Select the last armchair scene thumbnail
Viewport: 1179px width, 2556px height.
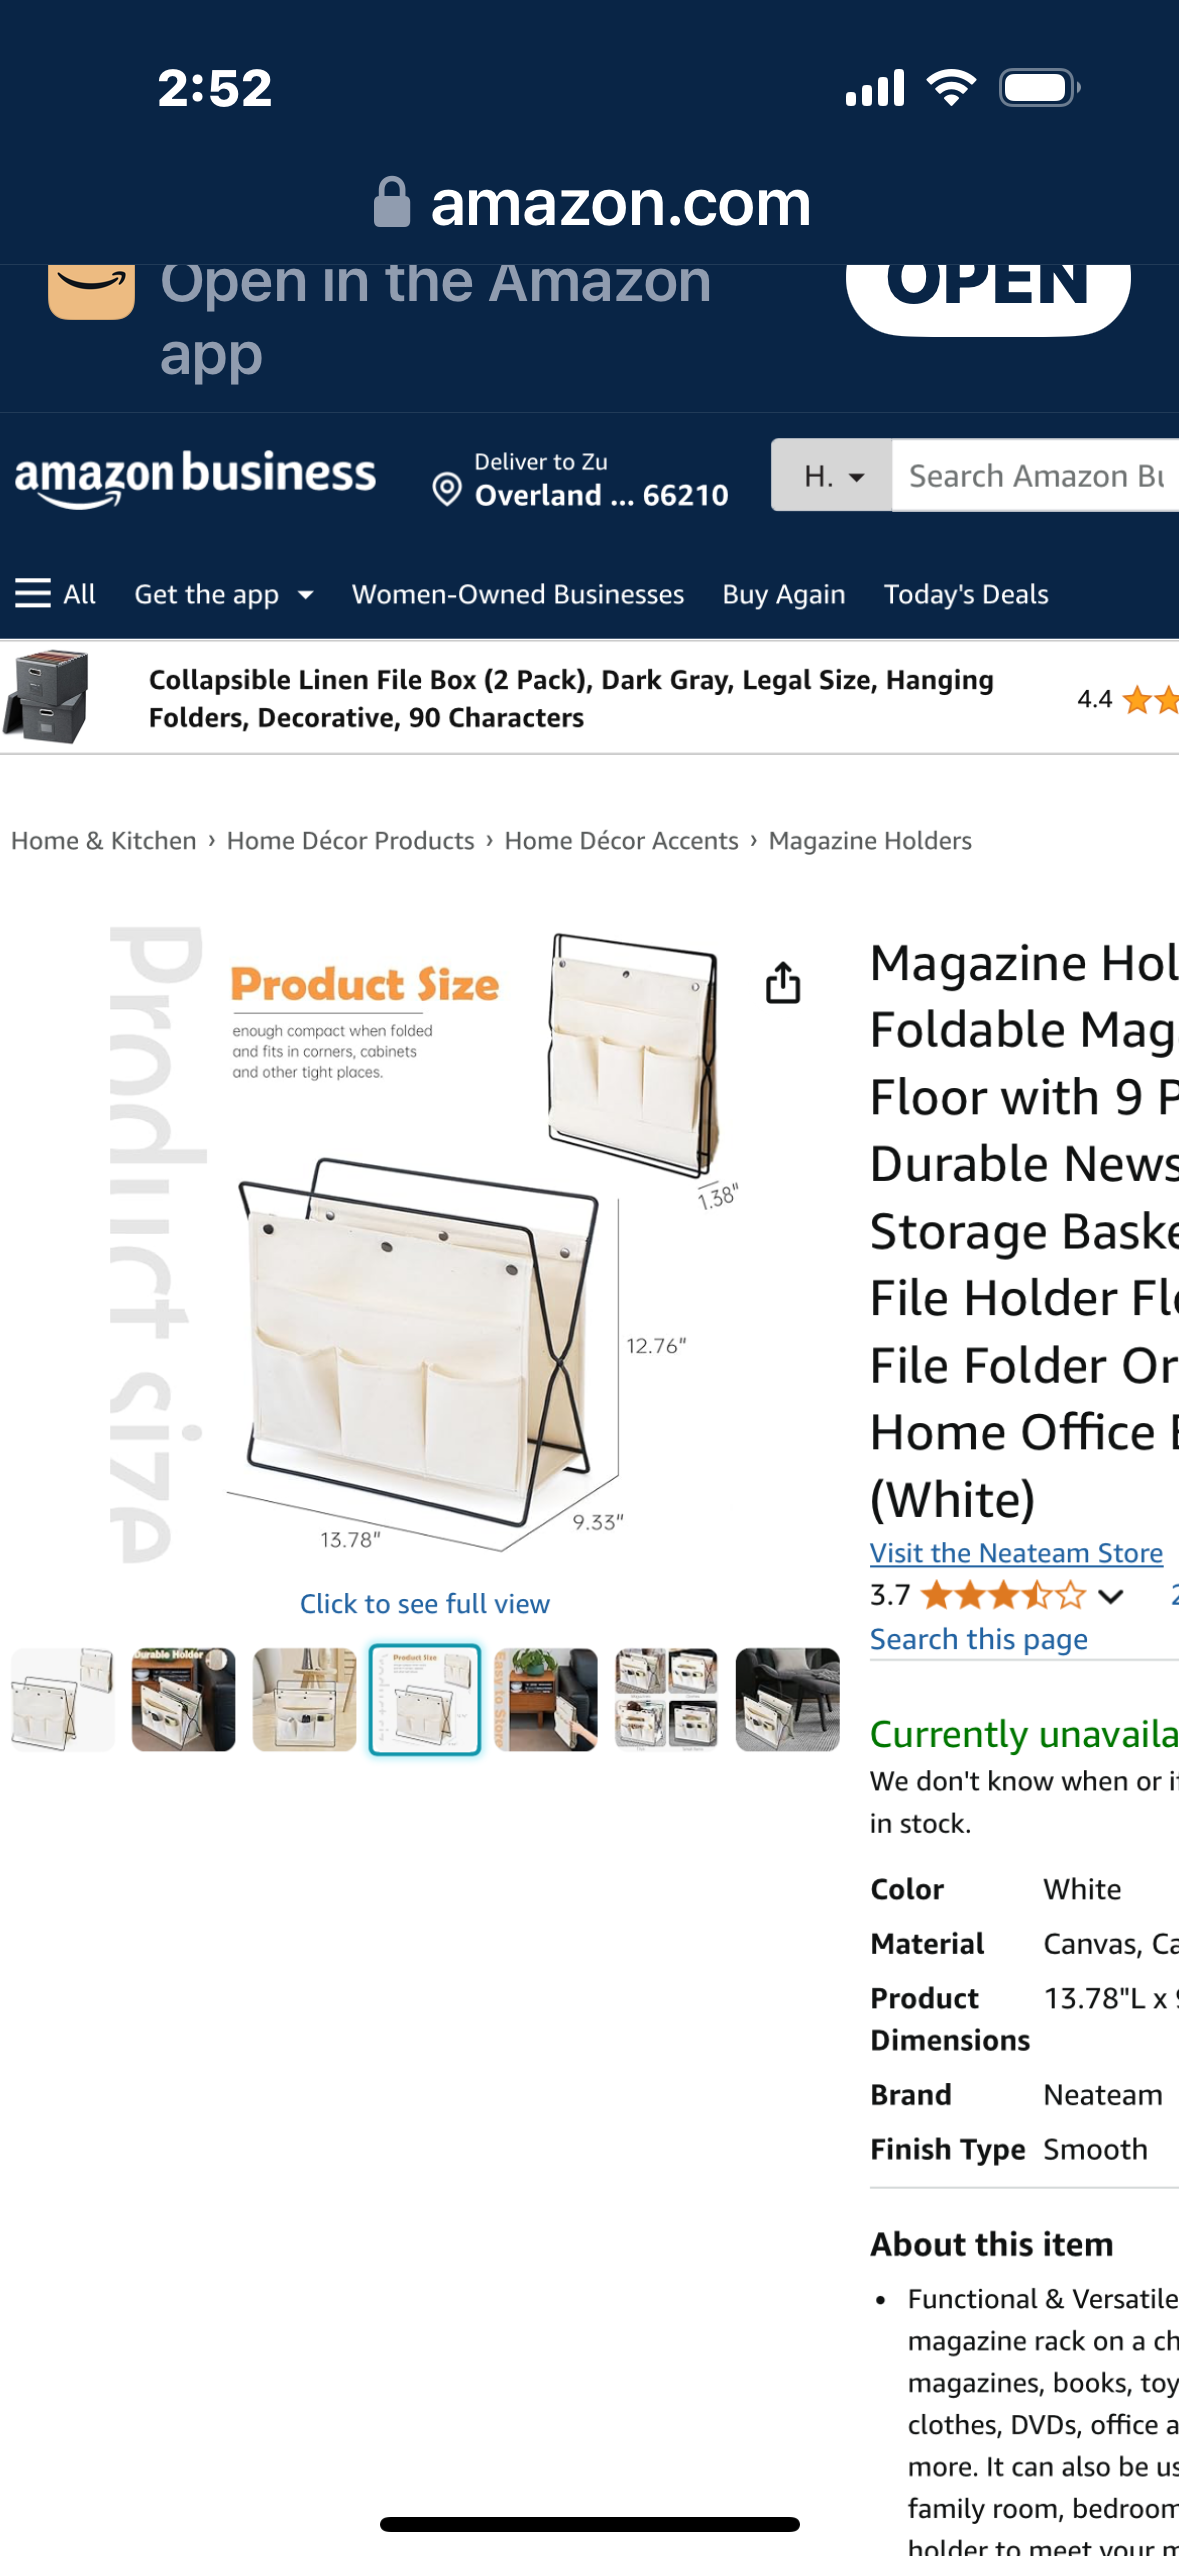click(x=787, y=1698)
